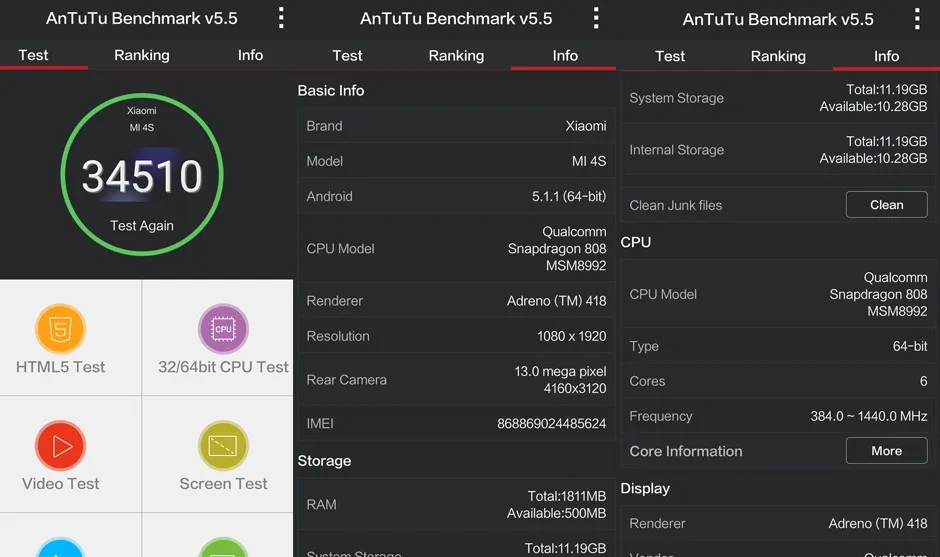Click the Xiaomi label in score circle
The height and width of the screenshot is (557, 940).
[141, 110]
